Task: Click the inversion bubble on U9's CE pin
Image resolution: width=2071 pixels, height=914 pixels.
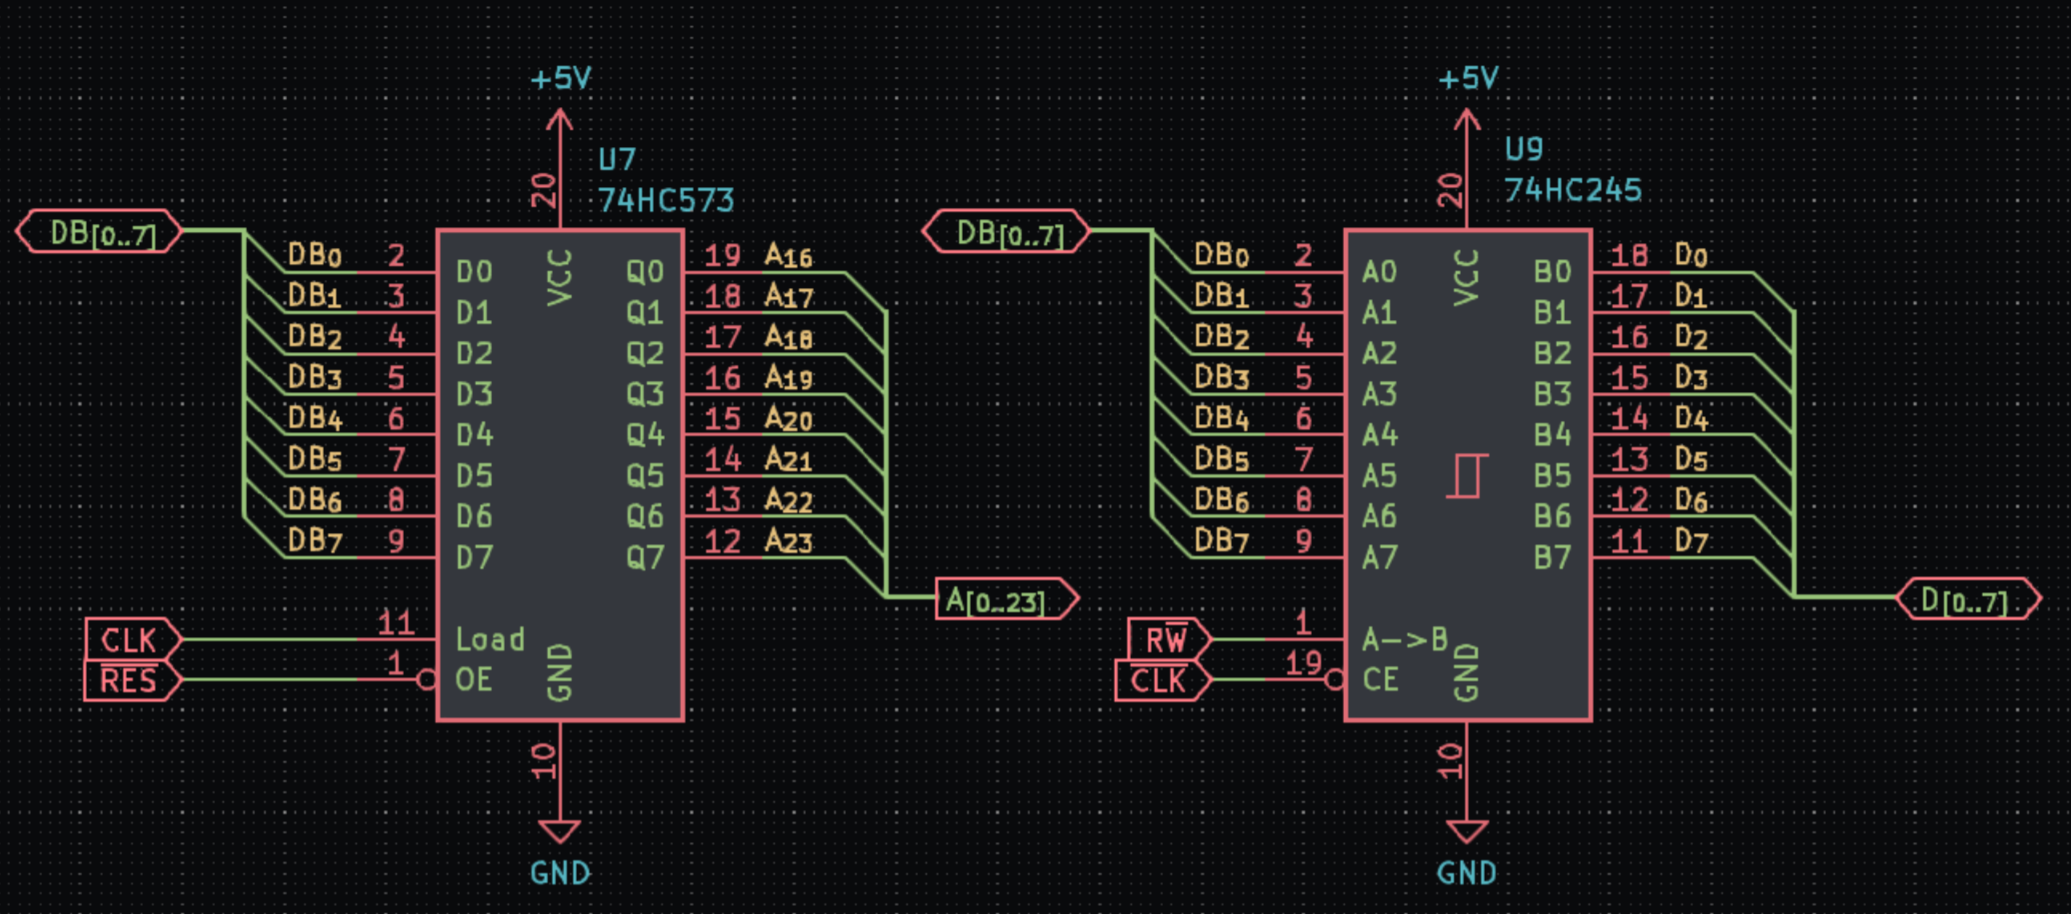Action: tap(1334, 680)
